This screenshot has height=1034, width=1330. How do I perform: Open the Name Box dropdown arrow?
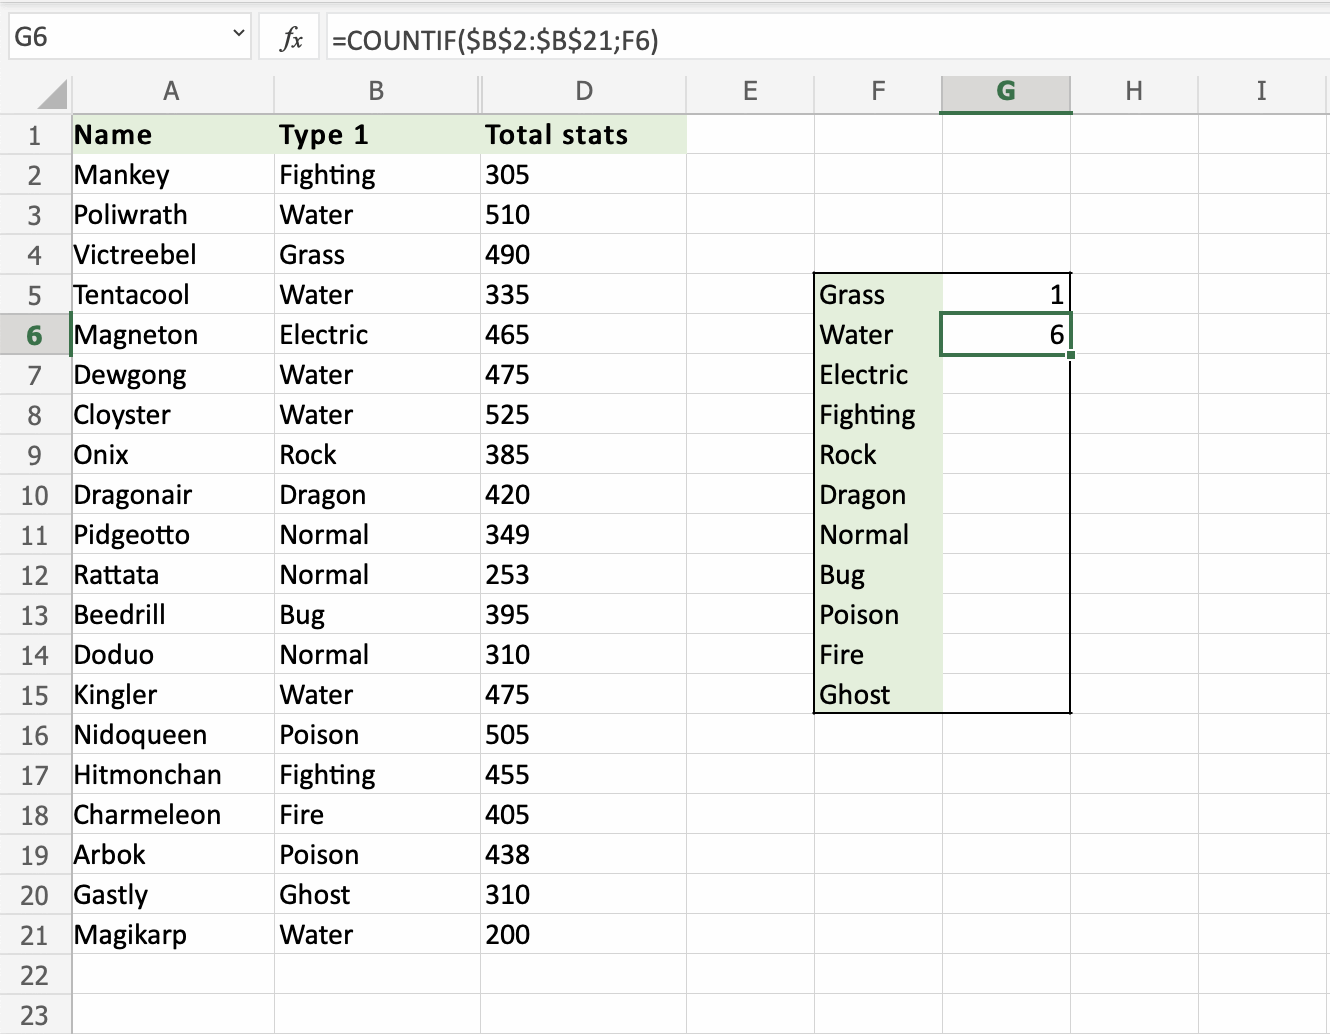point(239,34)
